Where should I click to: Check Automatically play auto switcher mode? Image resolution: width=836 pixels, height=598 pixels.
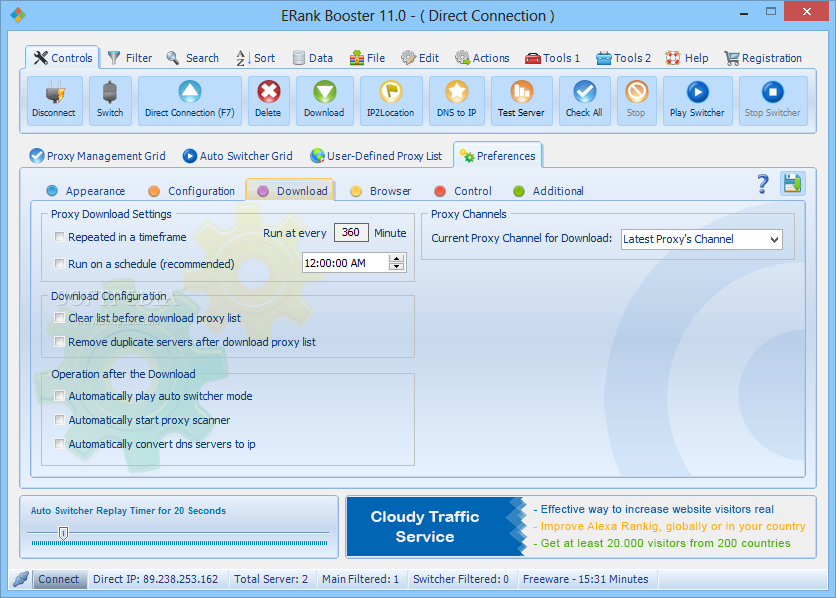(59, 395)
